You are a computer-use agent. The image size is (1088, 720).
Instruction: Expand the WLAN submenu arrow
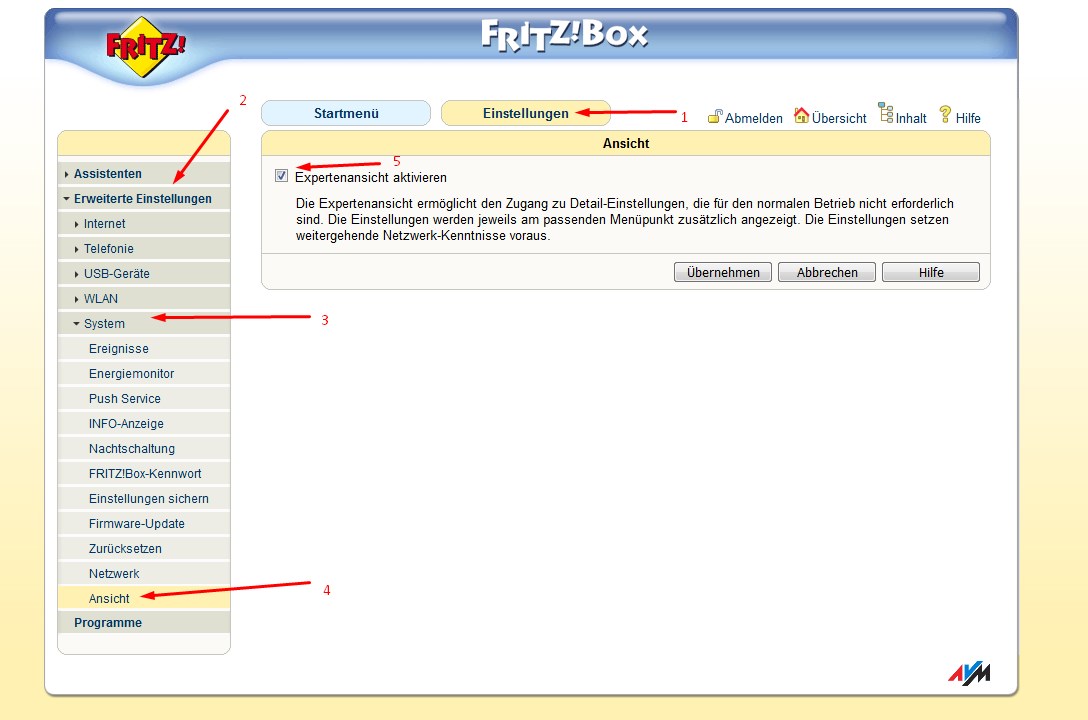coord(76,299)
